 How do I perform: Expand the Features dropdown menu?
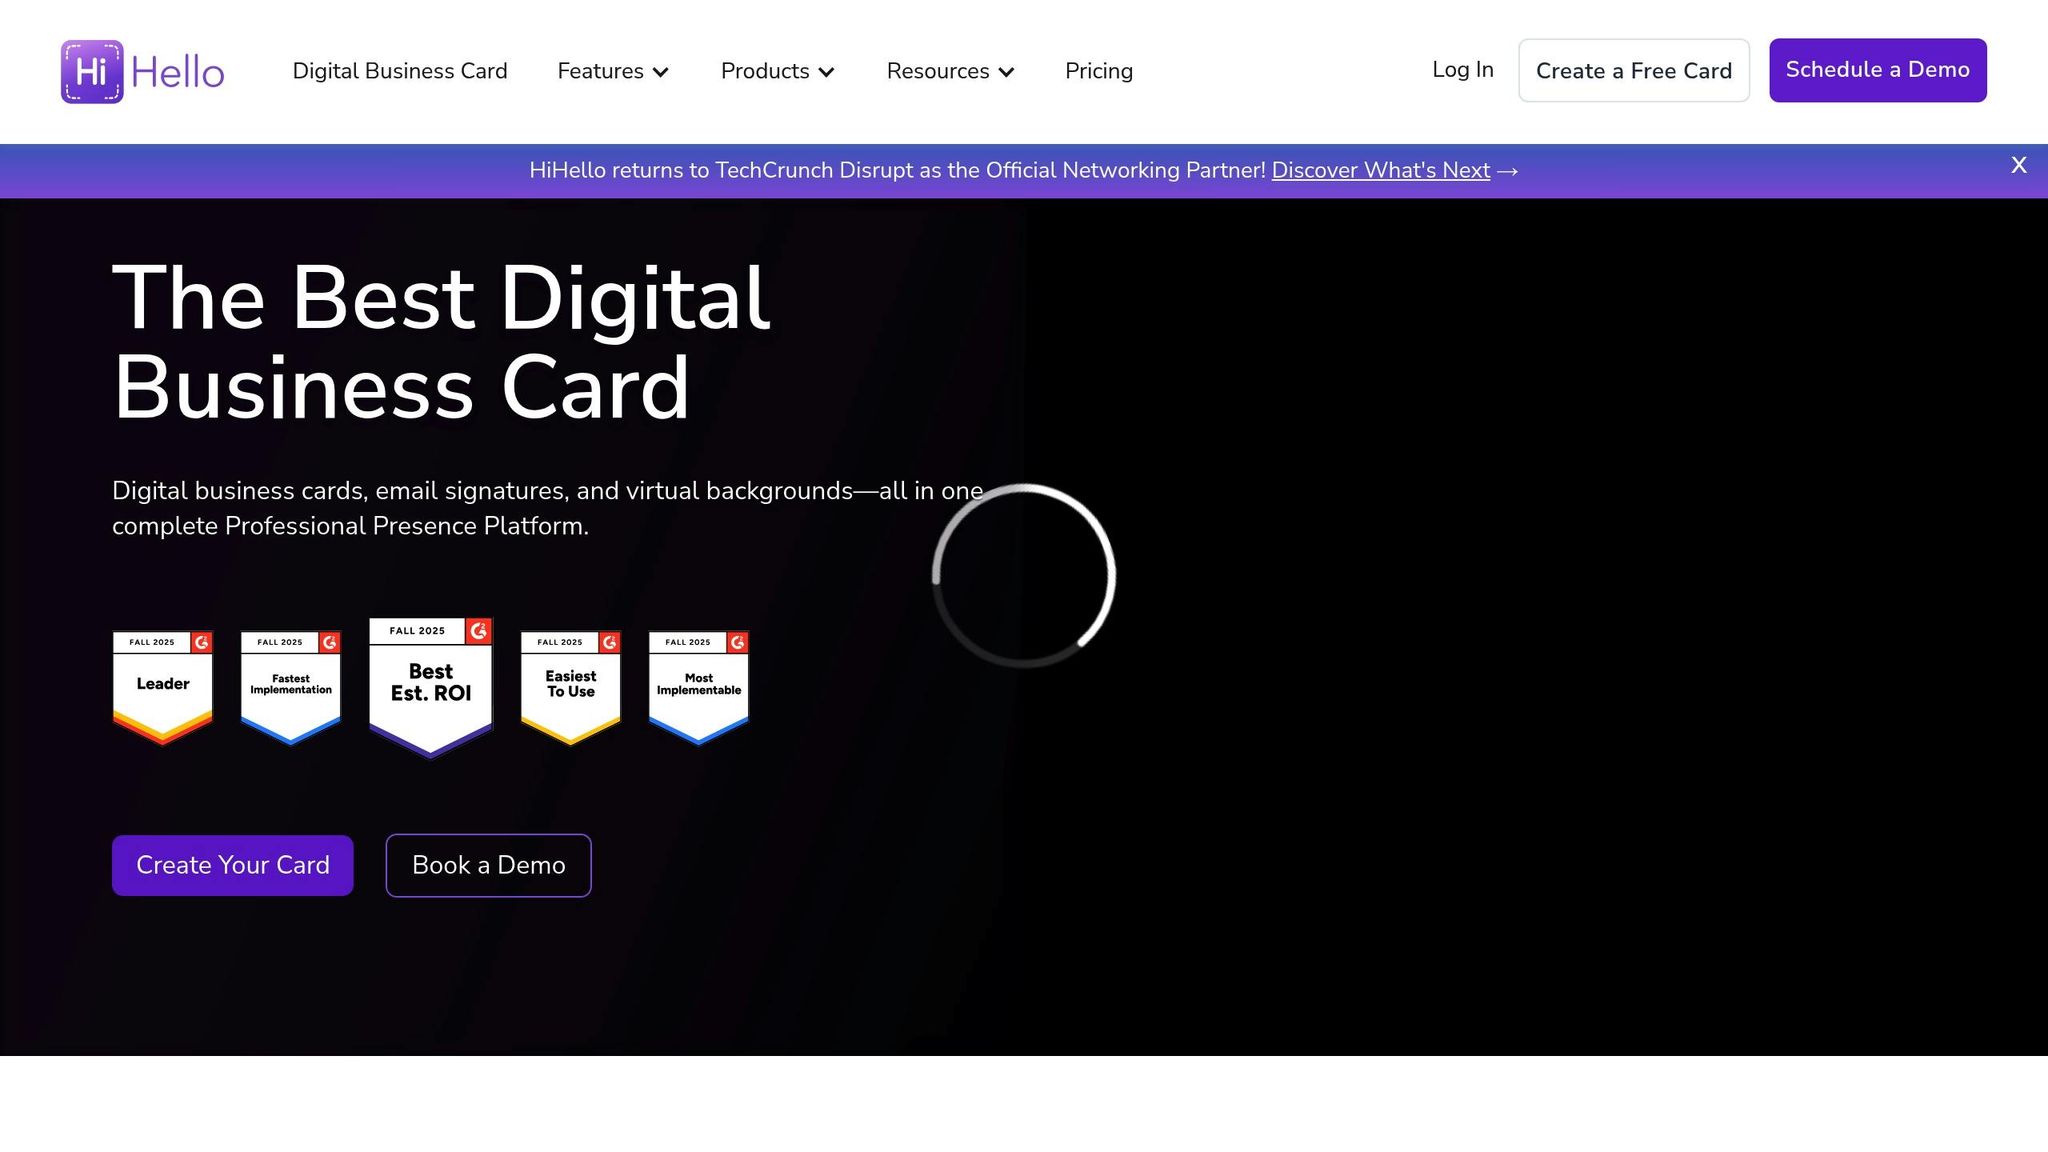(613, 71)
